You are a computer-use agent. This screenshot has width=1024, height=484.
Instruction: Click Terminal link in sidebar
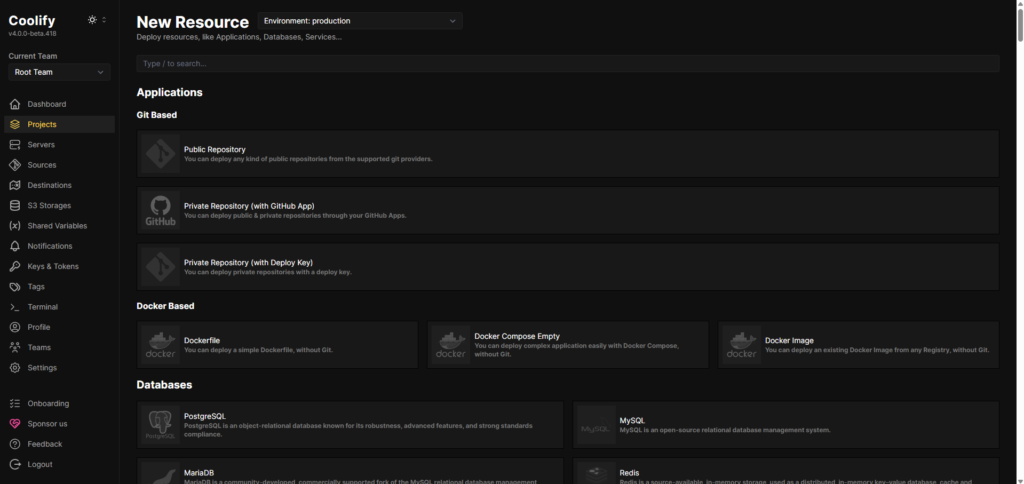(59, 306)
